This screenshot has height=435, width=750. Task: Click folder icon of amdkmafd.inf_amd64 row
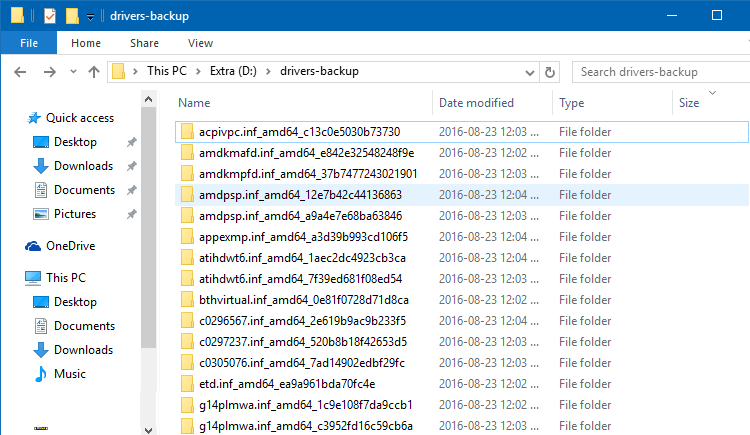coord(187,153)
